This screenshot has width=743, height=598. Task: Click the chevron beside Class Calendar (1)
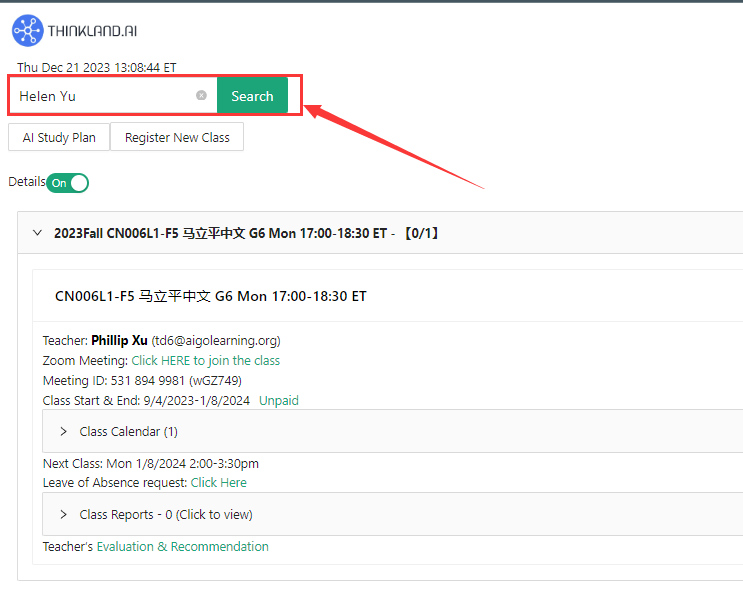tap(64, 432)
